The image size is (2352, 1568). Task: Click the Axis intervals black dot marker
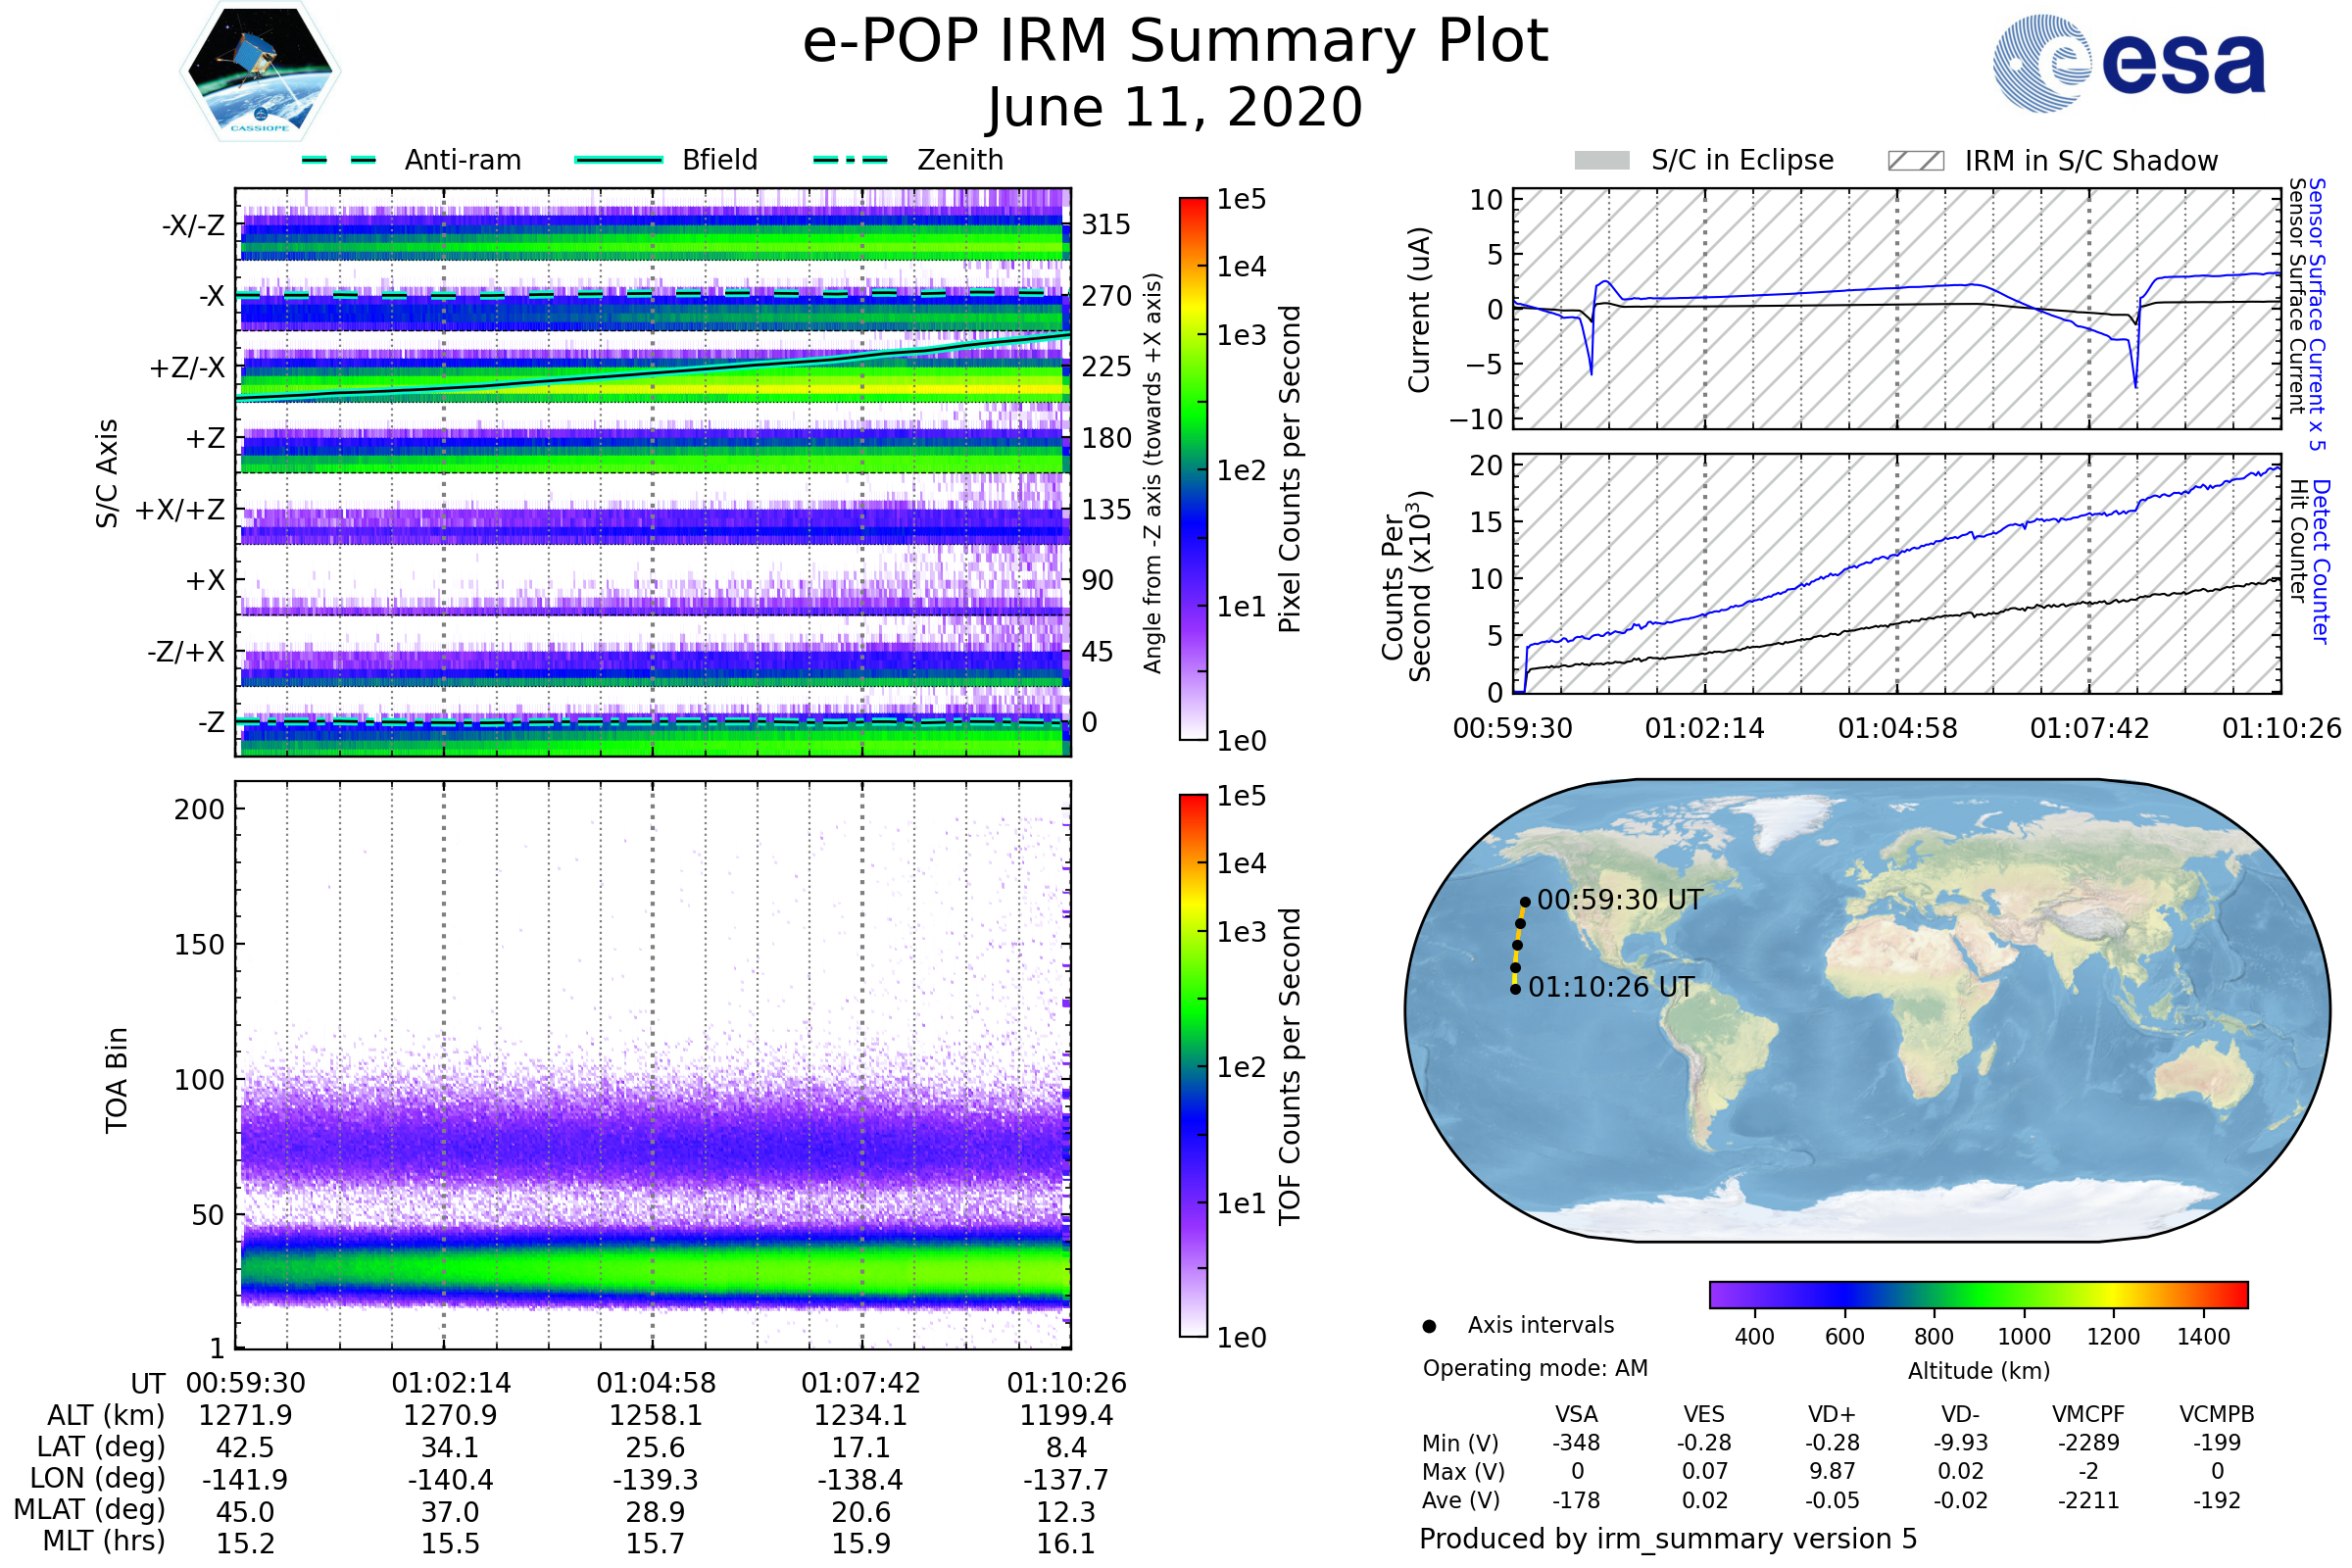[1429, 1326]
